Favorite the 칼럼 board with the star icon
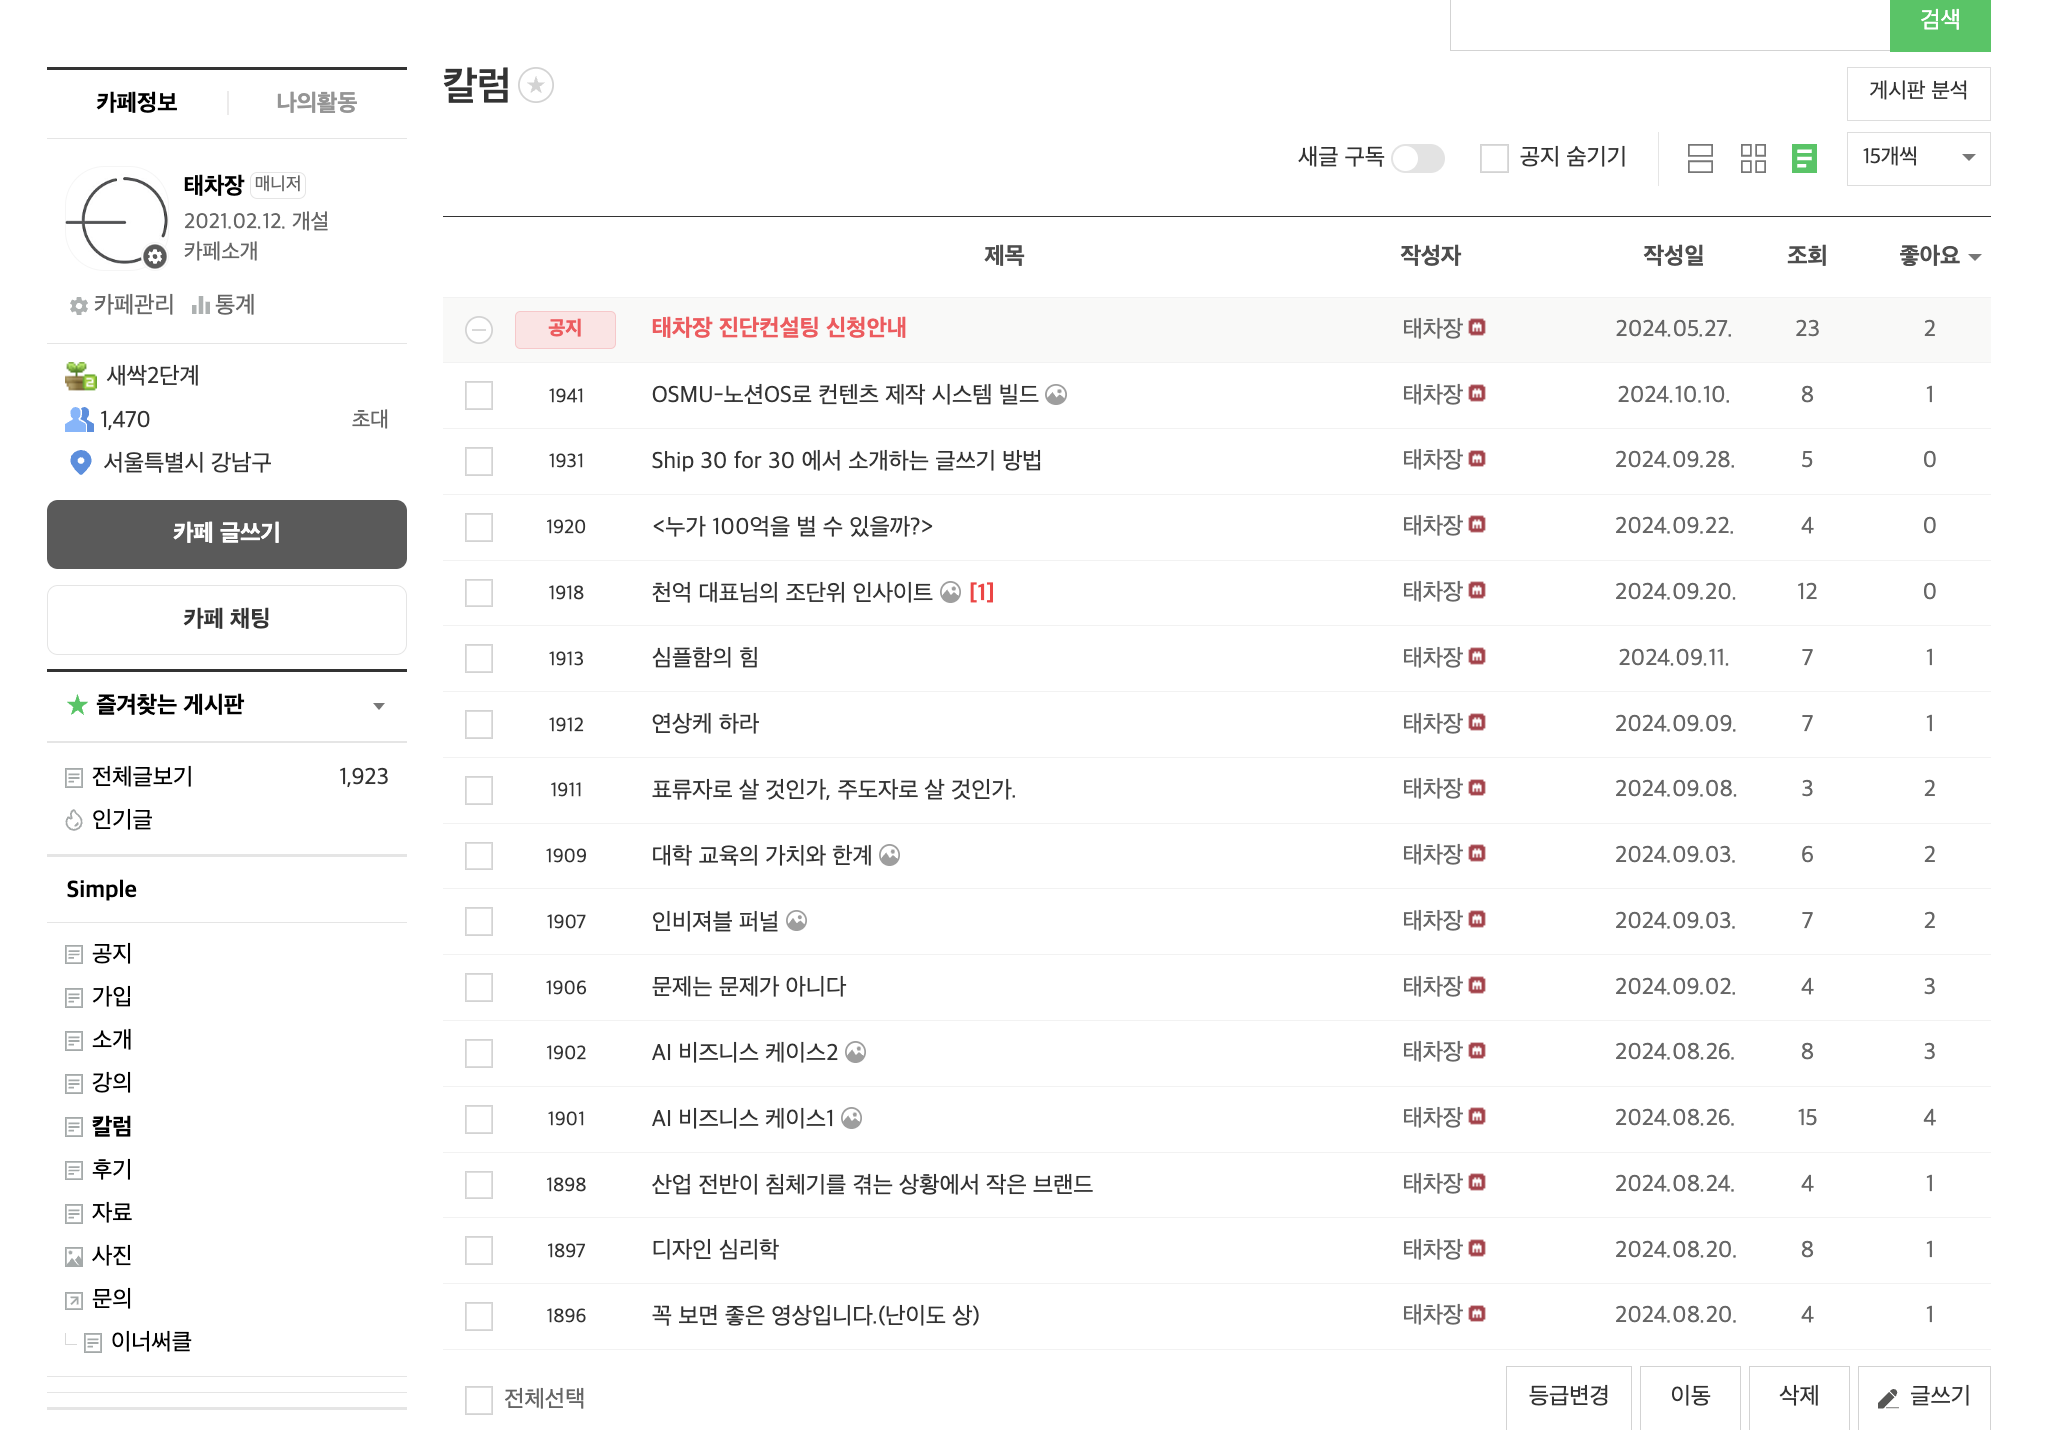The image size is (2046, 1430). pyautogui.click(x=536, y=86)
